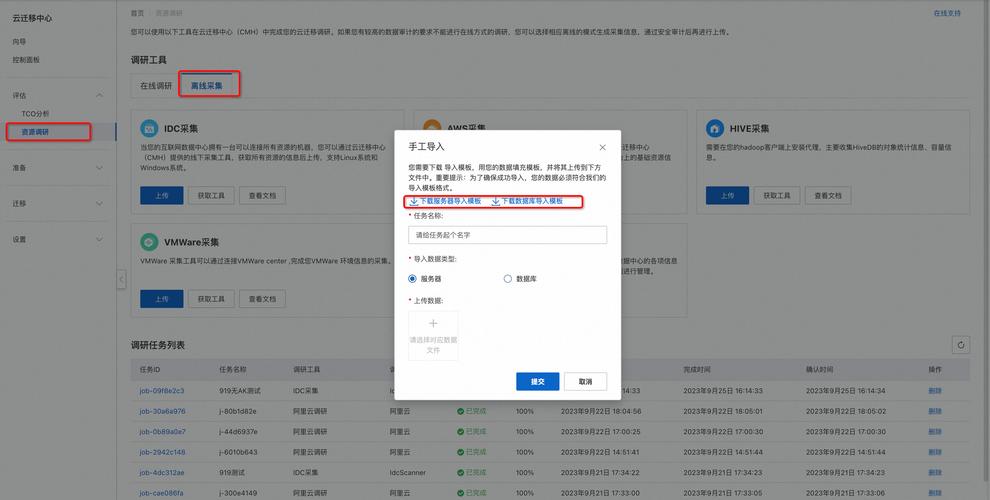
Task: Collapse the sidebar using the arrow handle
Action: point(121,279)
